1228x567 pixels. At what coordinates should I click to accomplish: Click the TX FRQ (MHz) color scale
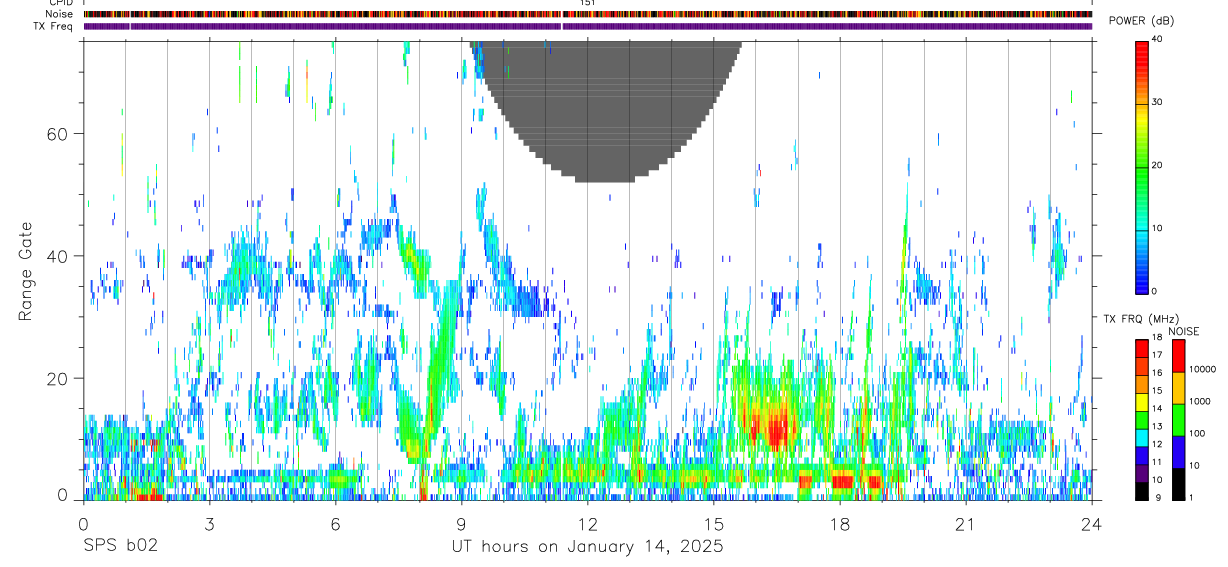(1142, 419)
